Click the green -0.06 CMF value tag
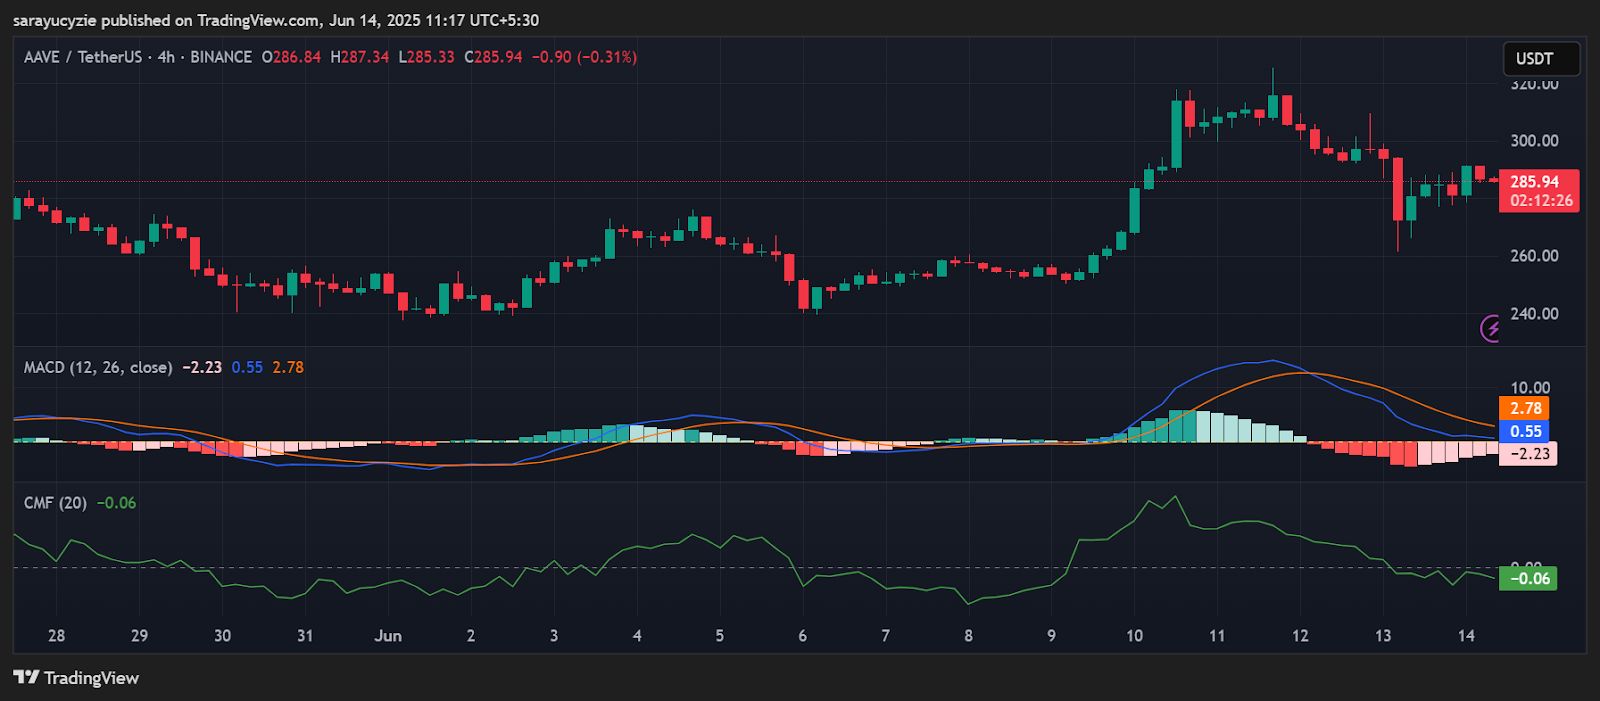This screenshot has height=701, width=1600. (x=1528, y=578)
